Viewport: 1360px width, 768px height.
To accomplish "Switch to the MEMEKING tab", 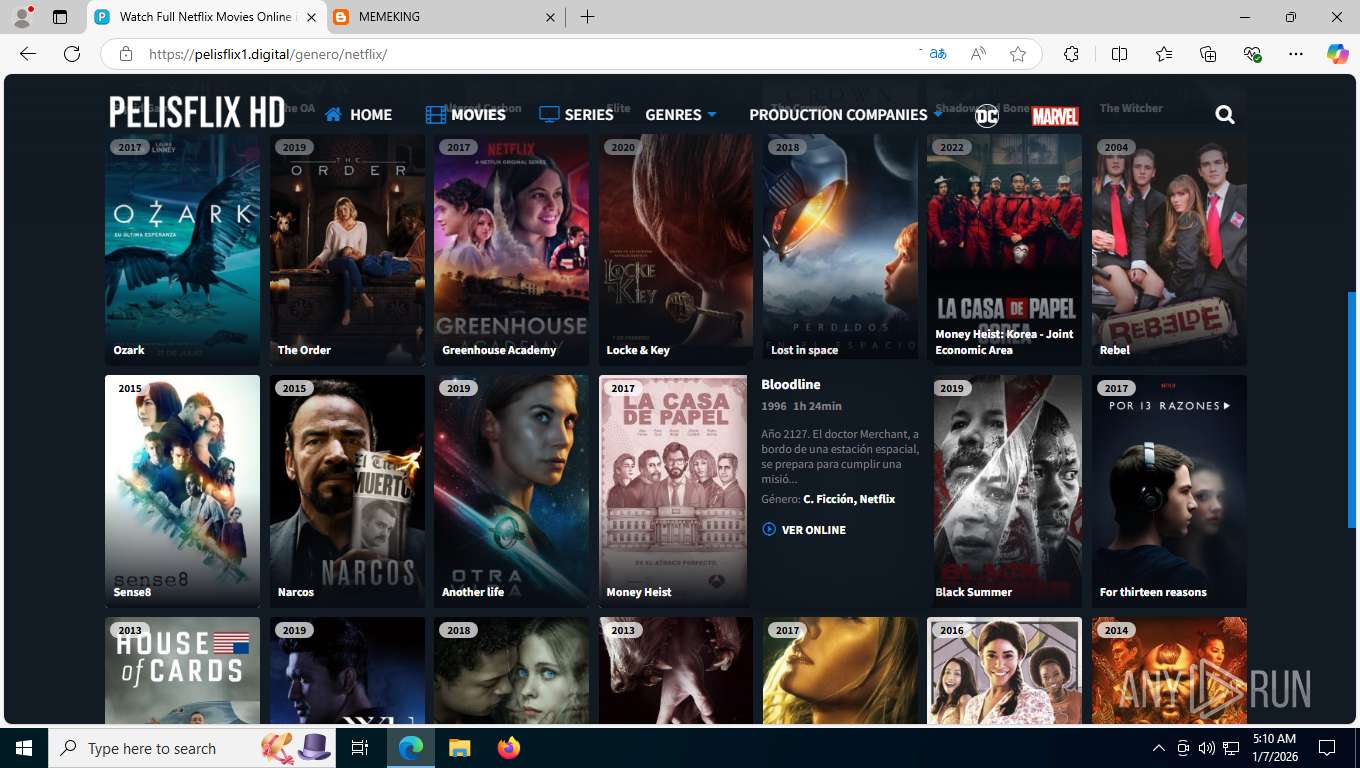I will 445,17.
